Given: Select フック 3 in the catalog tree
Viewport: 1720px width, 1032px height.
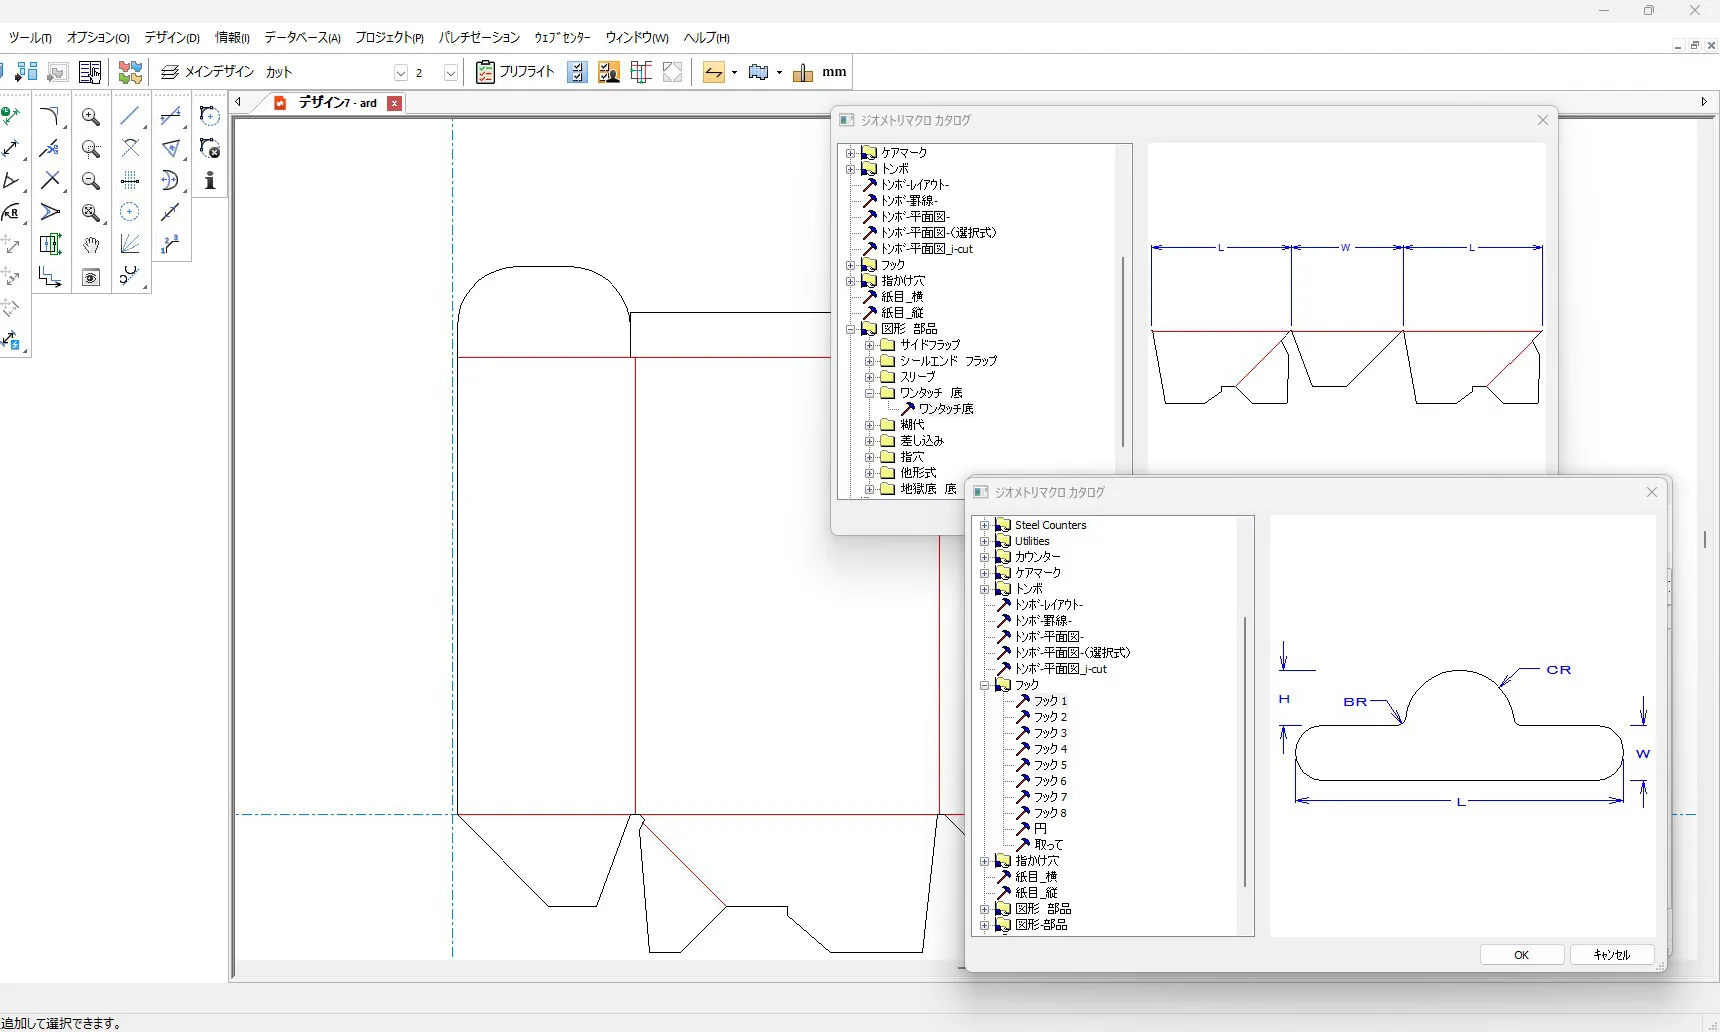Looking at the screenshot, I should click(1050, 733).
